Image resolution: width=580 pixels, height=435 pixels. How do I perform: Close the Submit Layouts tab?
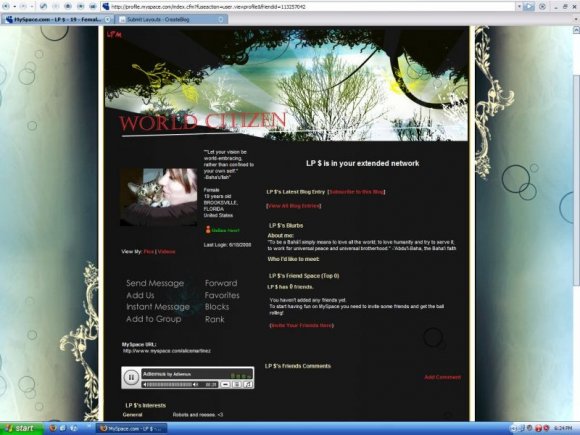click(x=221, y=19)
